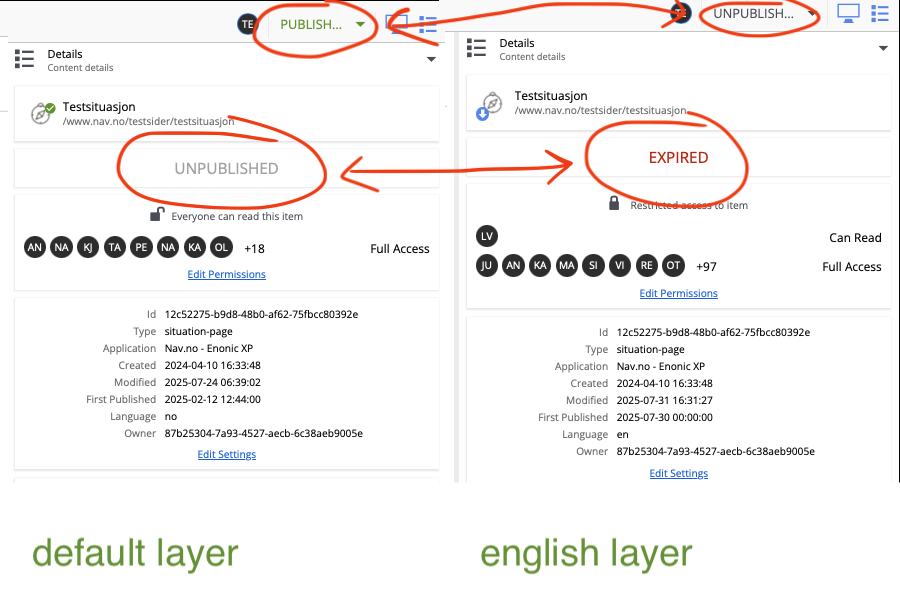Click Id value in english layer panel
Image resolution: width=900 pixels, height=609 pixels.
(713, 332)
